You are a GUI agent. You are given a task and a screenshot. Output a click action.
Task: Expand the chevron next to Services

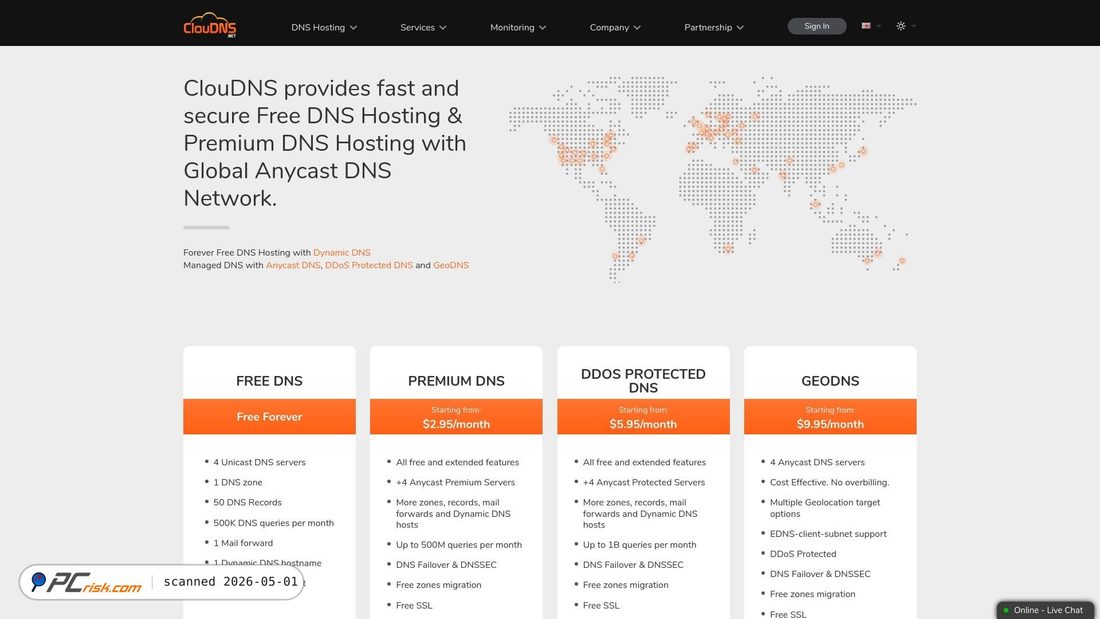point(443,28)
